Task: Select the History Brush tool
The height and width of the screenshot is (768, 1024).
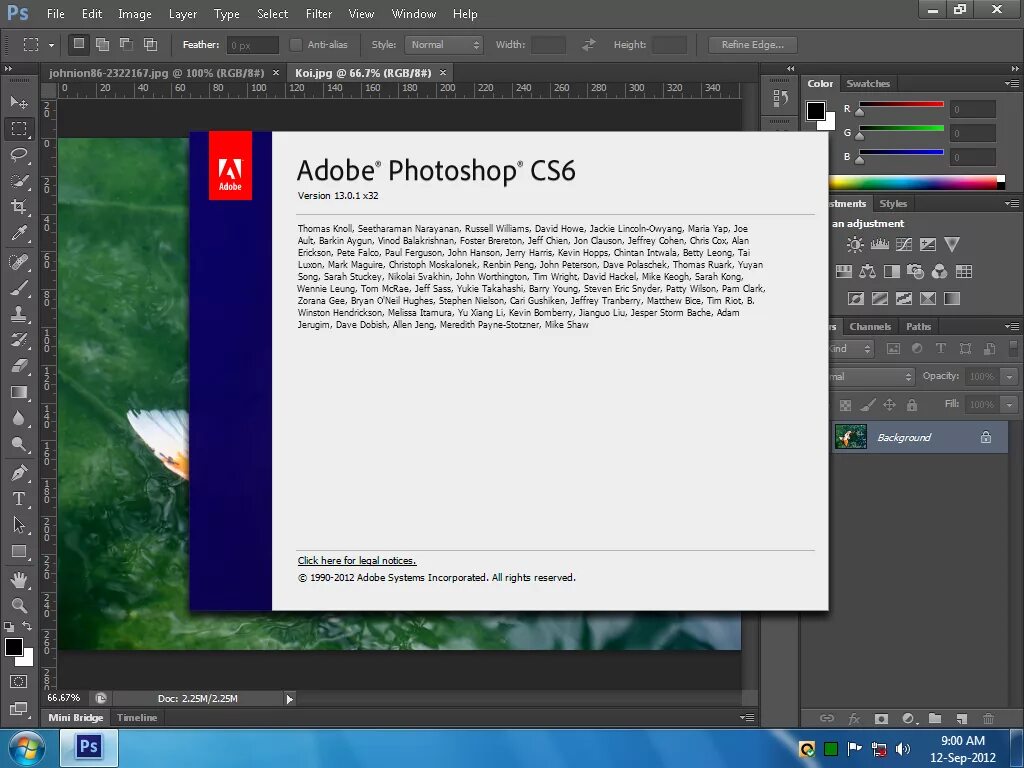Action: tap(19, 340)
